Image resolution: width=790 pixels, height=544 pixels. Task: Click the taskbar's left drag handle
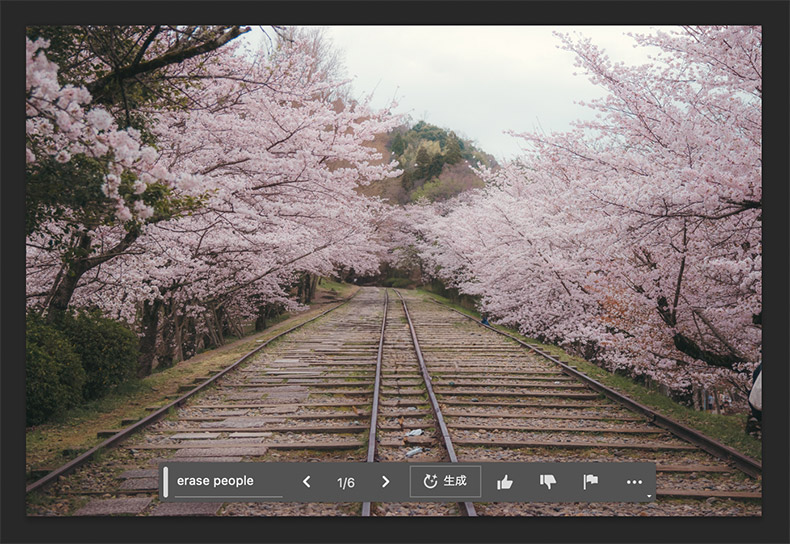point(165,481)
